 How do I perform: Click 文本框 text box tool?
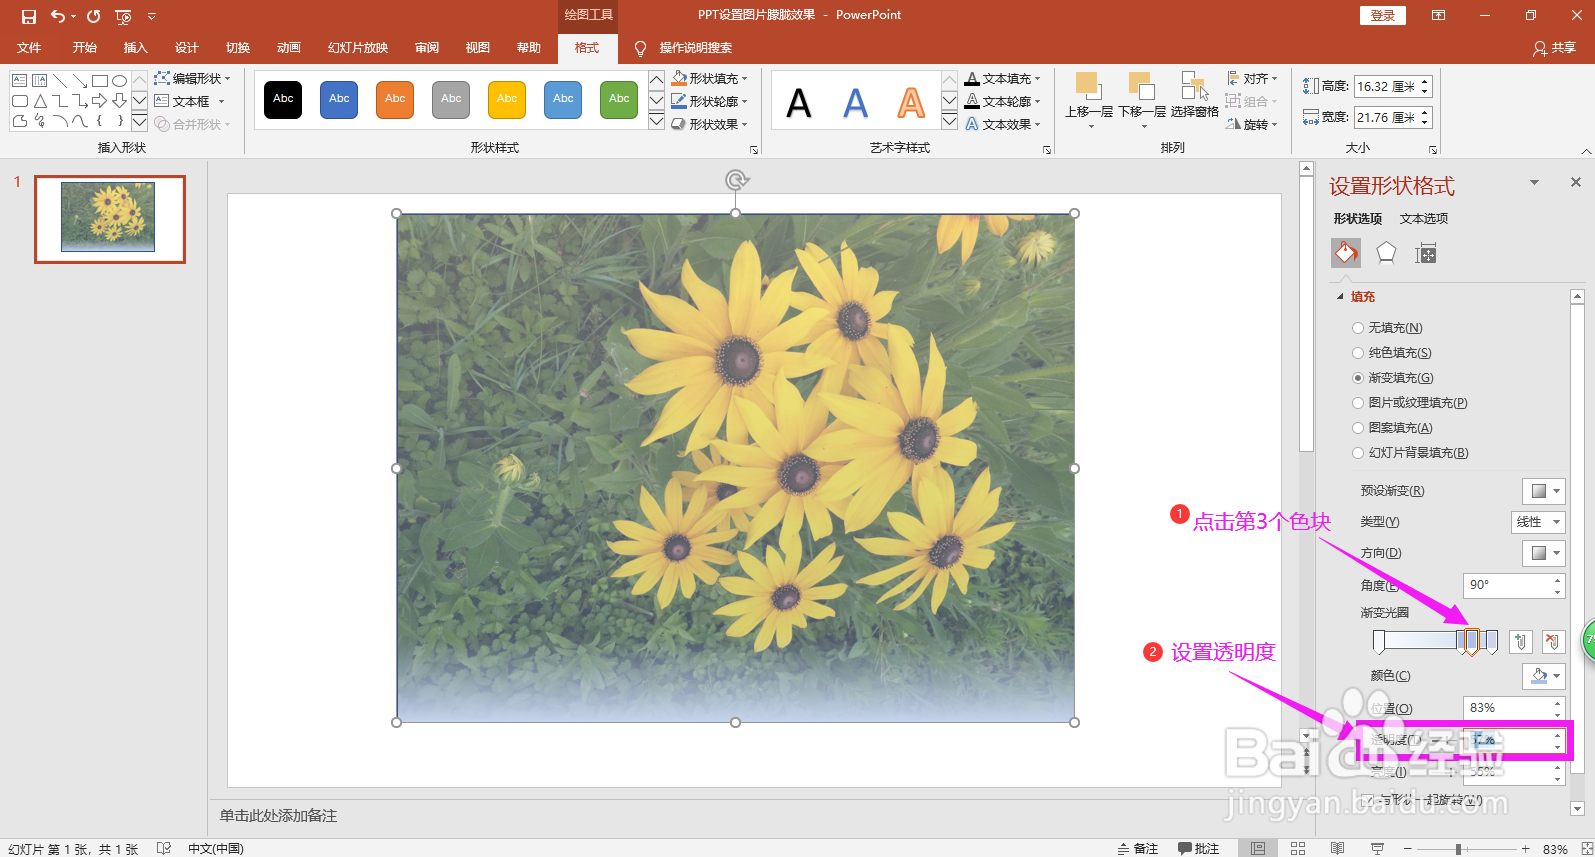190,101
